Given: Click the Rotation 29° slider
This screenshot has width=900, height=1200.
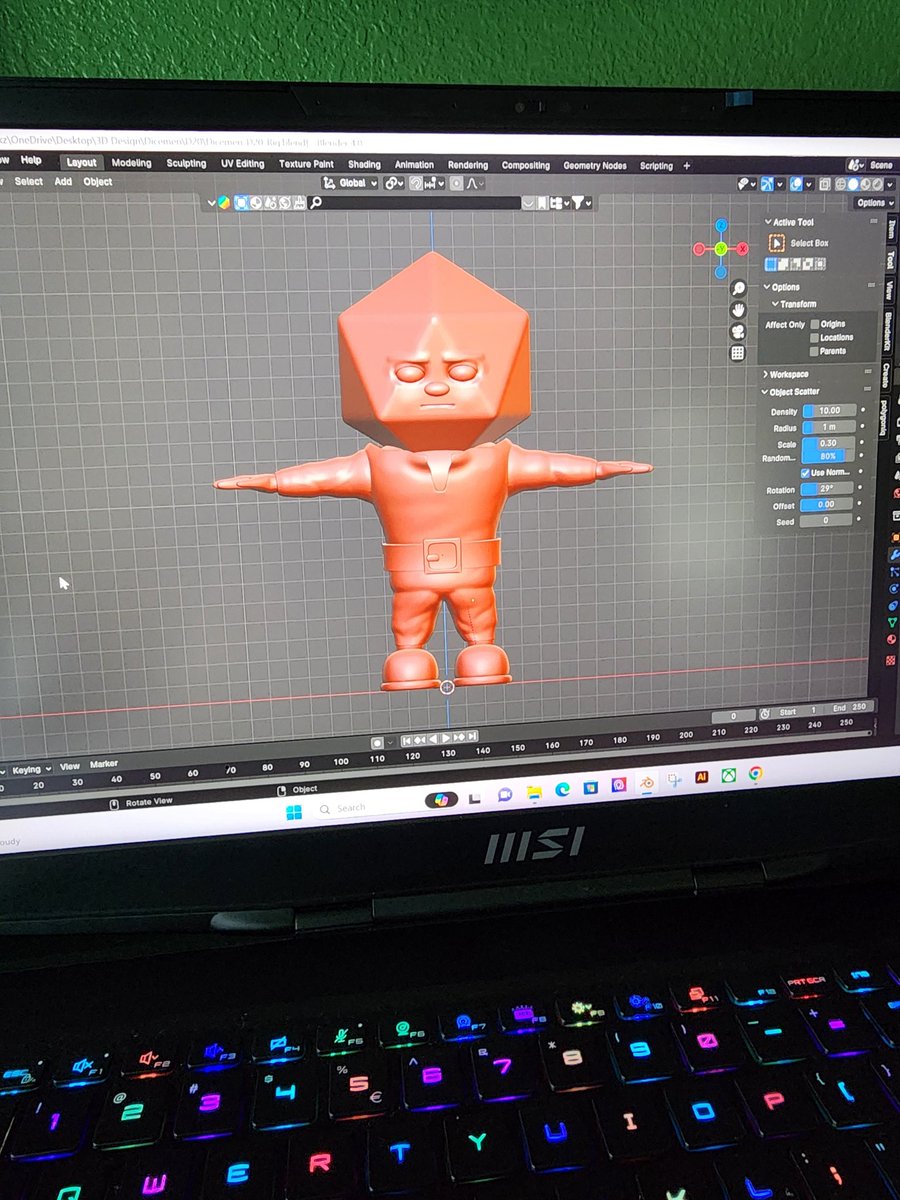Looking at the screenshot, I should click(829, 489).
